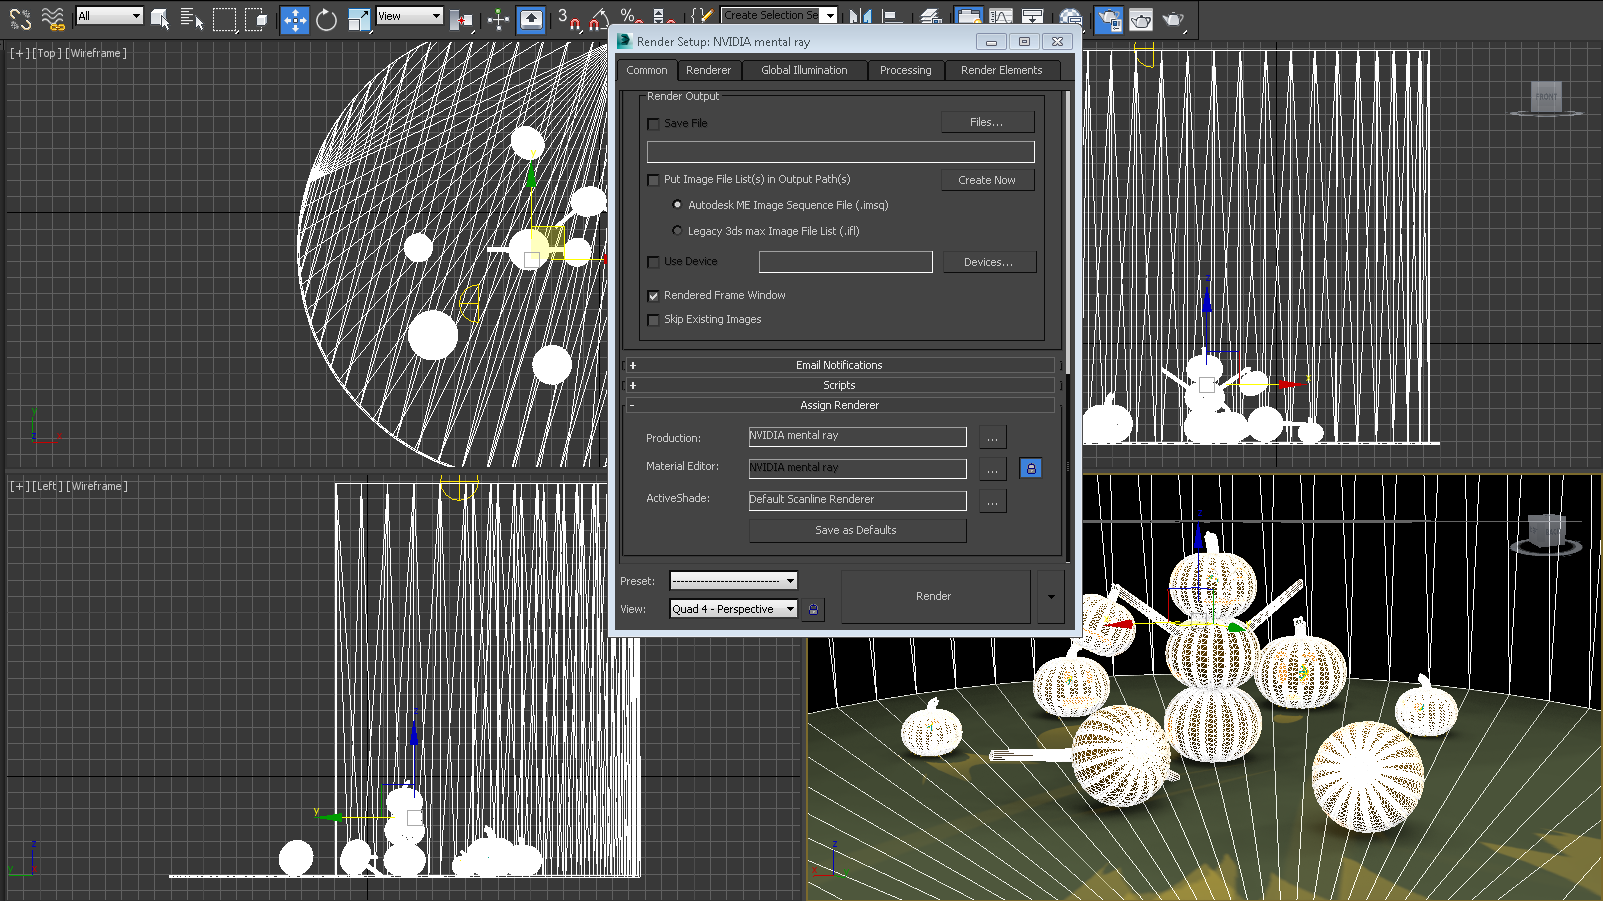
Task: Expand the Scripts rollout
Action: [839, 385]
